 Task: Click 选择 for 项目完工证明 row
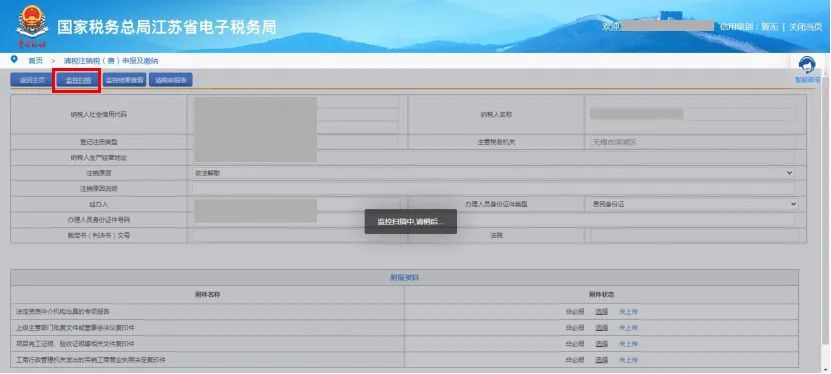(x=602, y=344)
